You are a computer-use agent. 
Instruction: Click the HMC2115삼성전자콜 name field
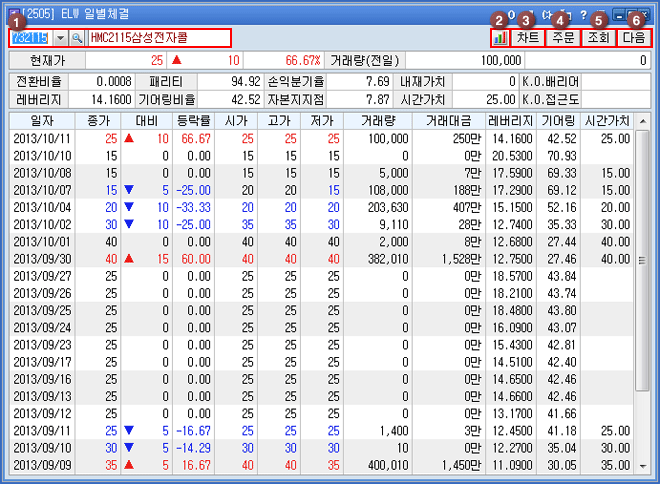pos(158,37)
